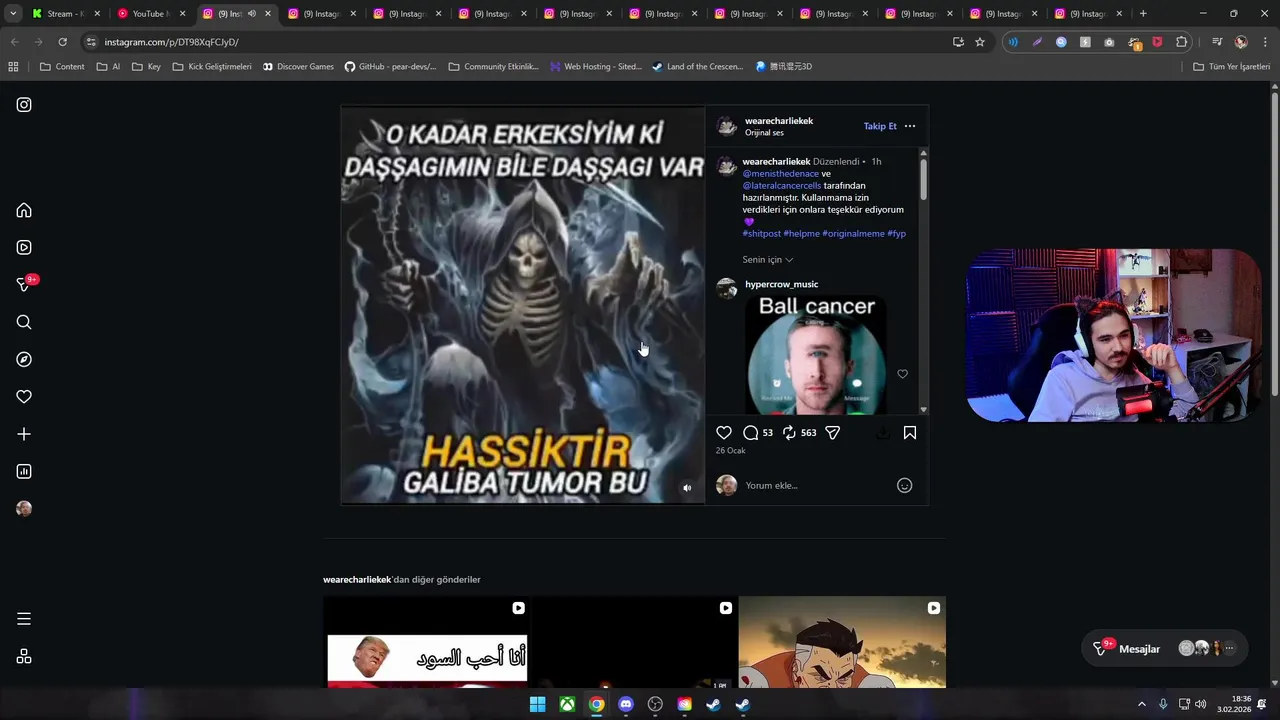Click the address bar URL
The image size is (1280, 720).
171,42
